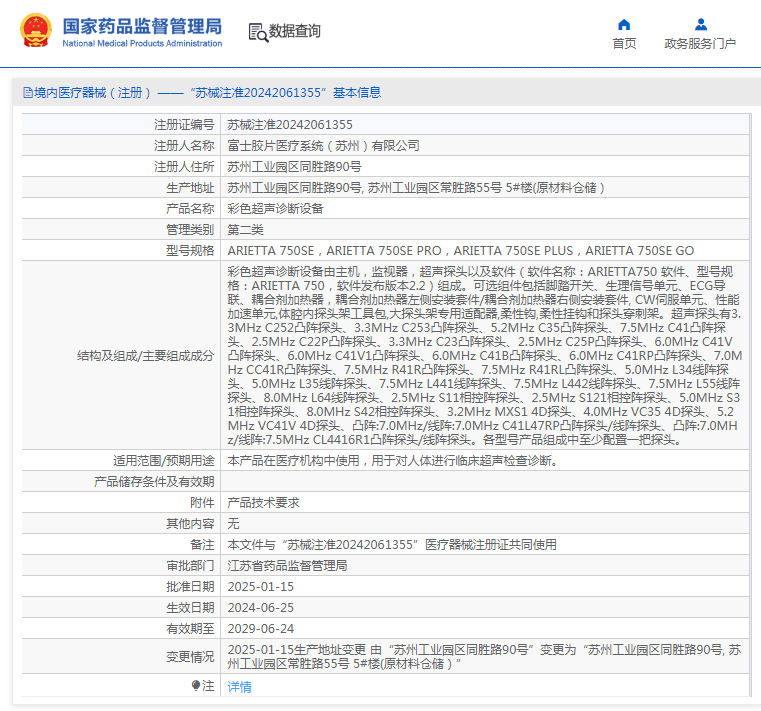Viewport: 761px width, 711px height.
Task: Click other content value 无
Action: 233,523
